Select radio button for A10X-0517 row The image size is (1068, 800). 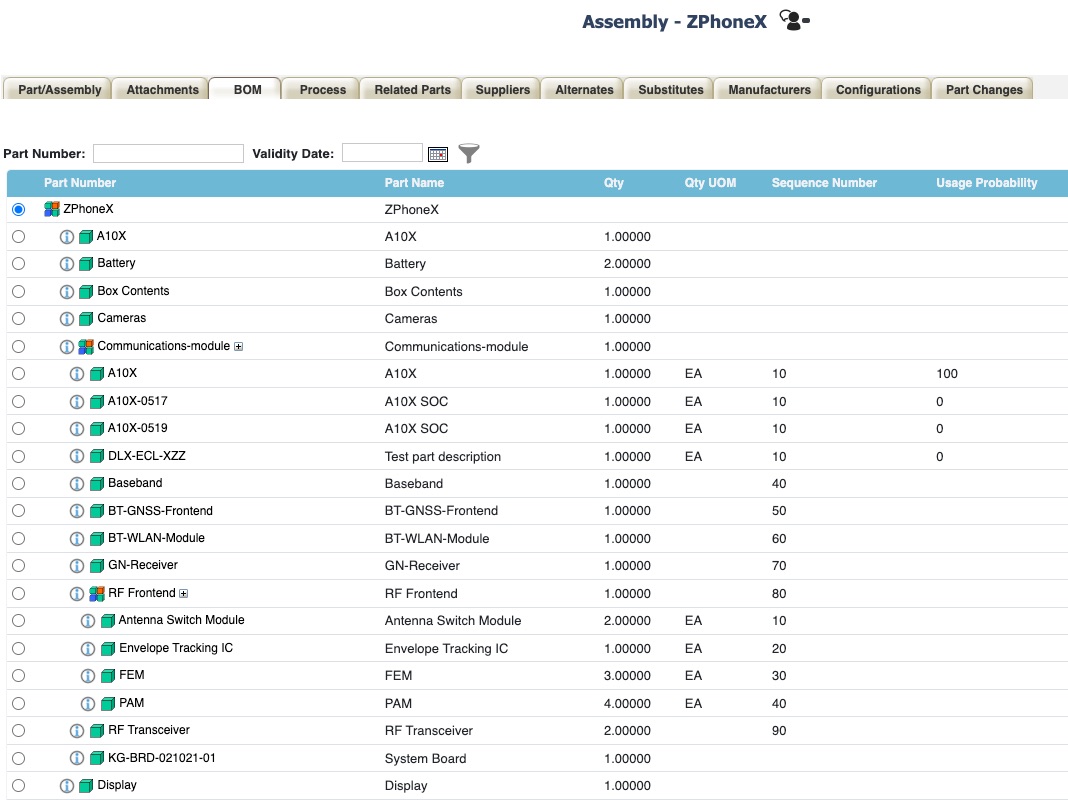[18, 402]
